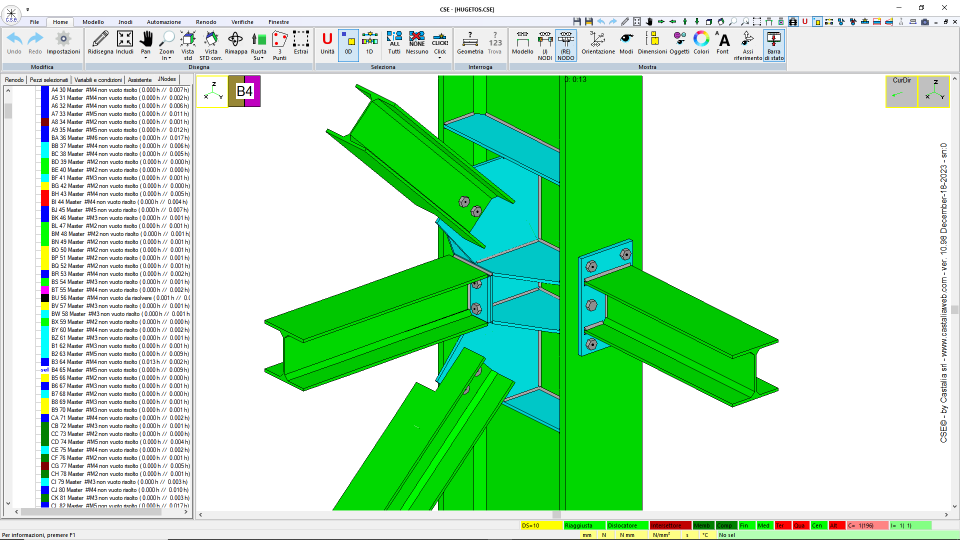
Task: Open the Colori color wheel
Action: point(701,40)
